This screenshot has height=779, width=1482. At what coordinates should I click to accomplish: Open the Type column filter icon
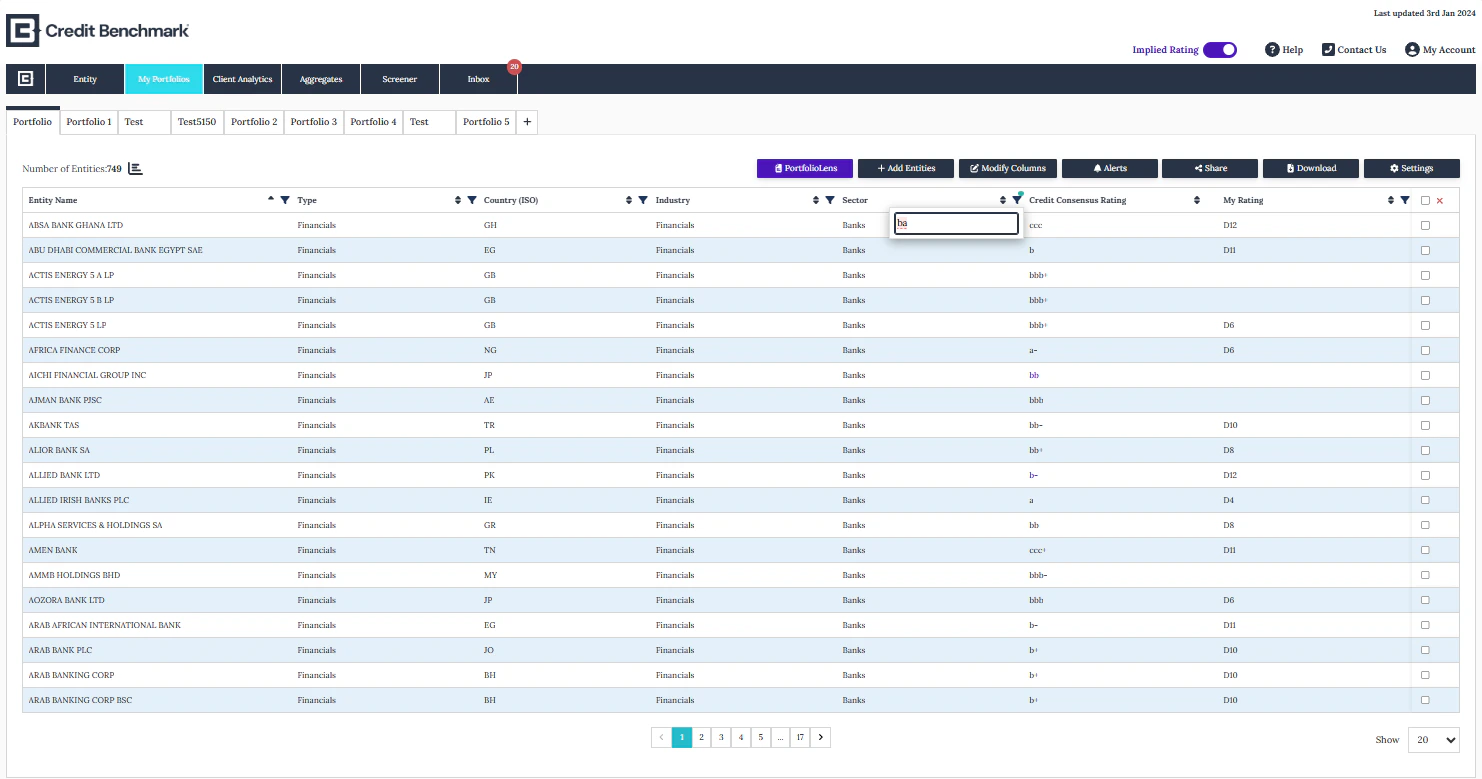pos(471,200)
